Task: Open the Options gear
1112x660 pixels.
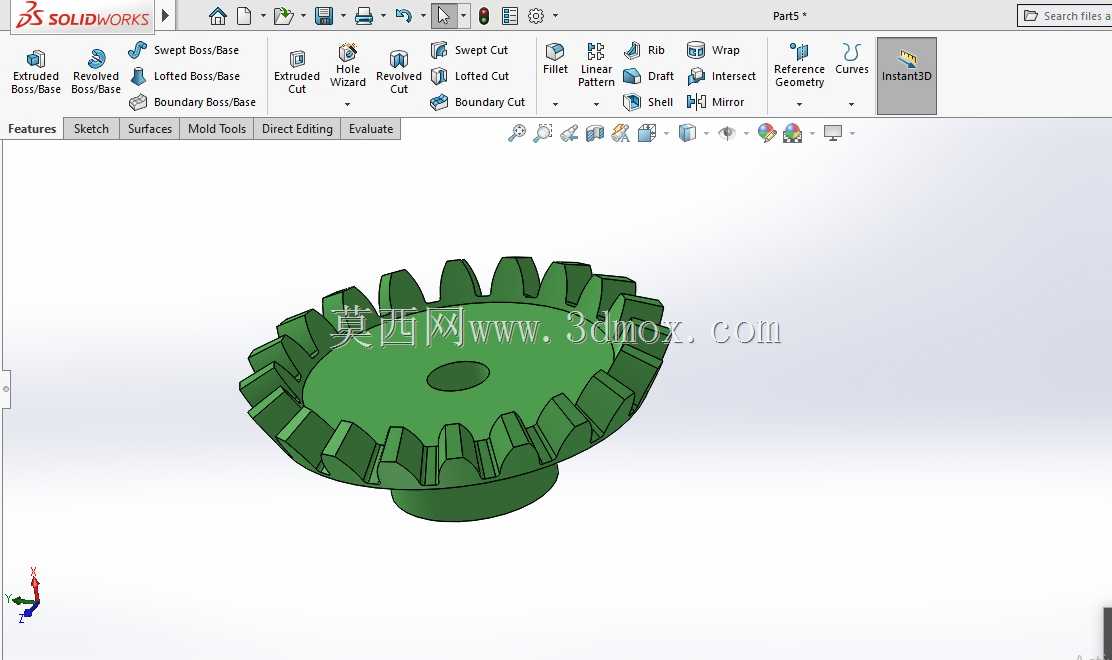Action: coord(536,16)
